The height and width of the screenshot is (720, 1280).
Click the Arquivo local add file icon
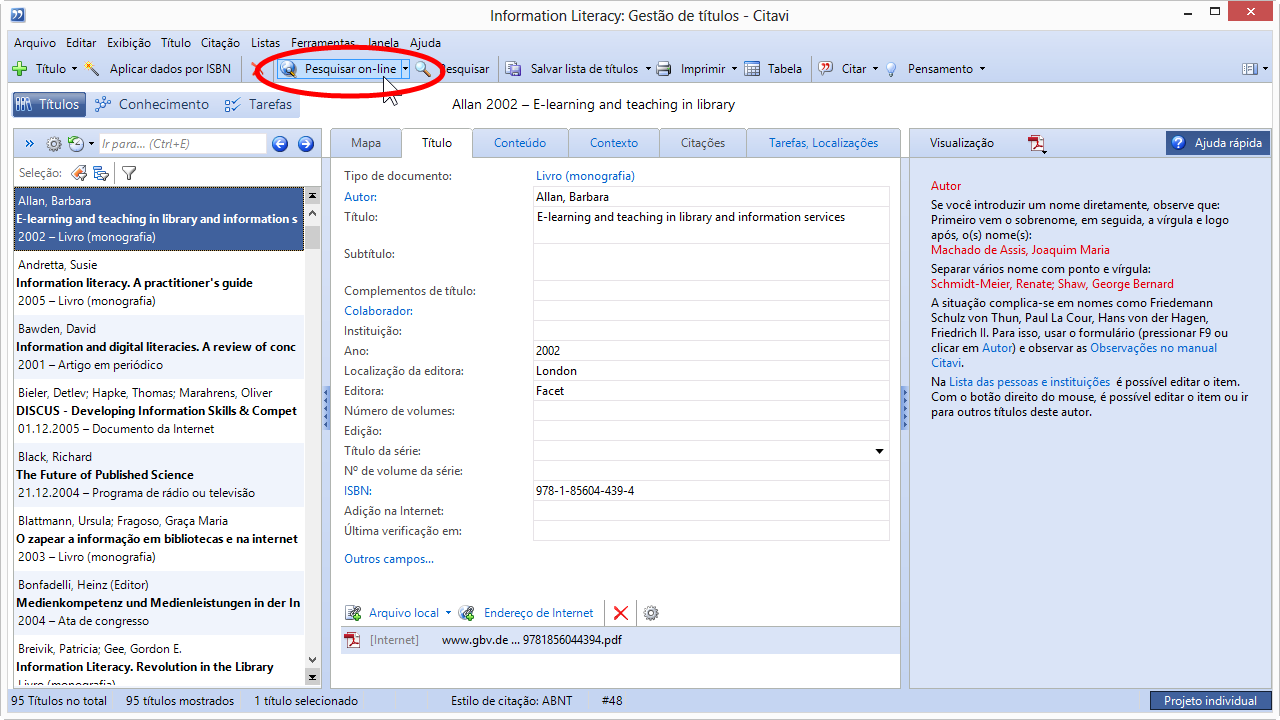[353, 613]
